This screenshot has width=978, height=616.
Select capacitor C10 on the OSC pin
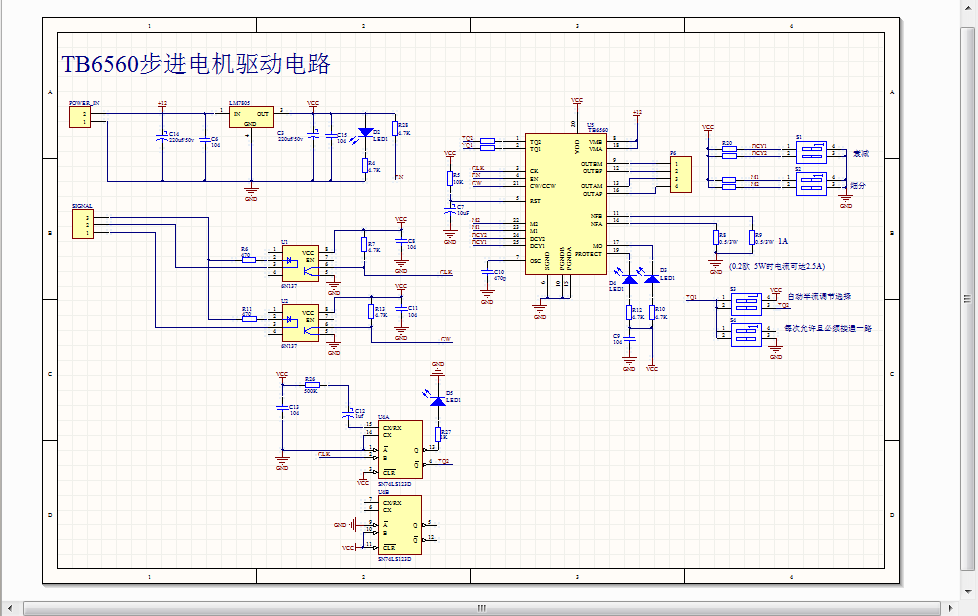[487, 272]
